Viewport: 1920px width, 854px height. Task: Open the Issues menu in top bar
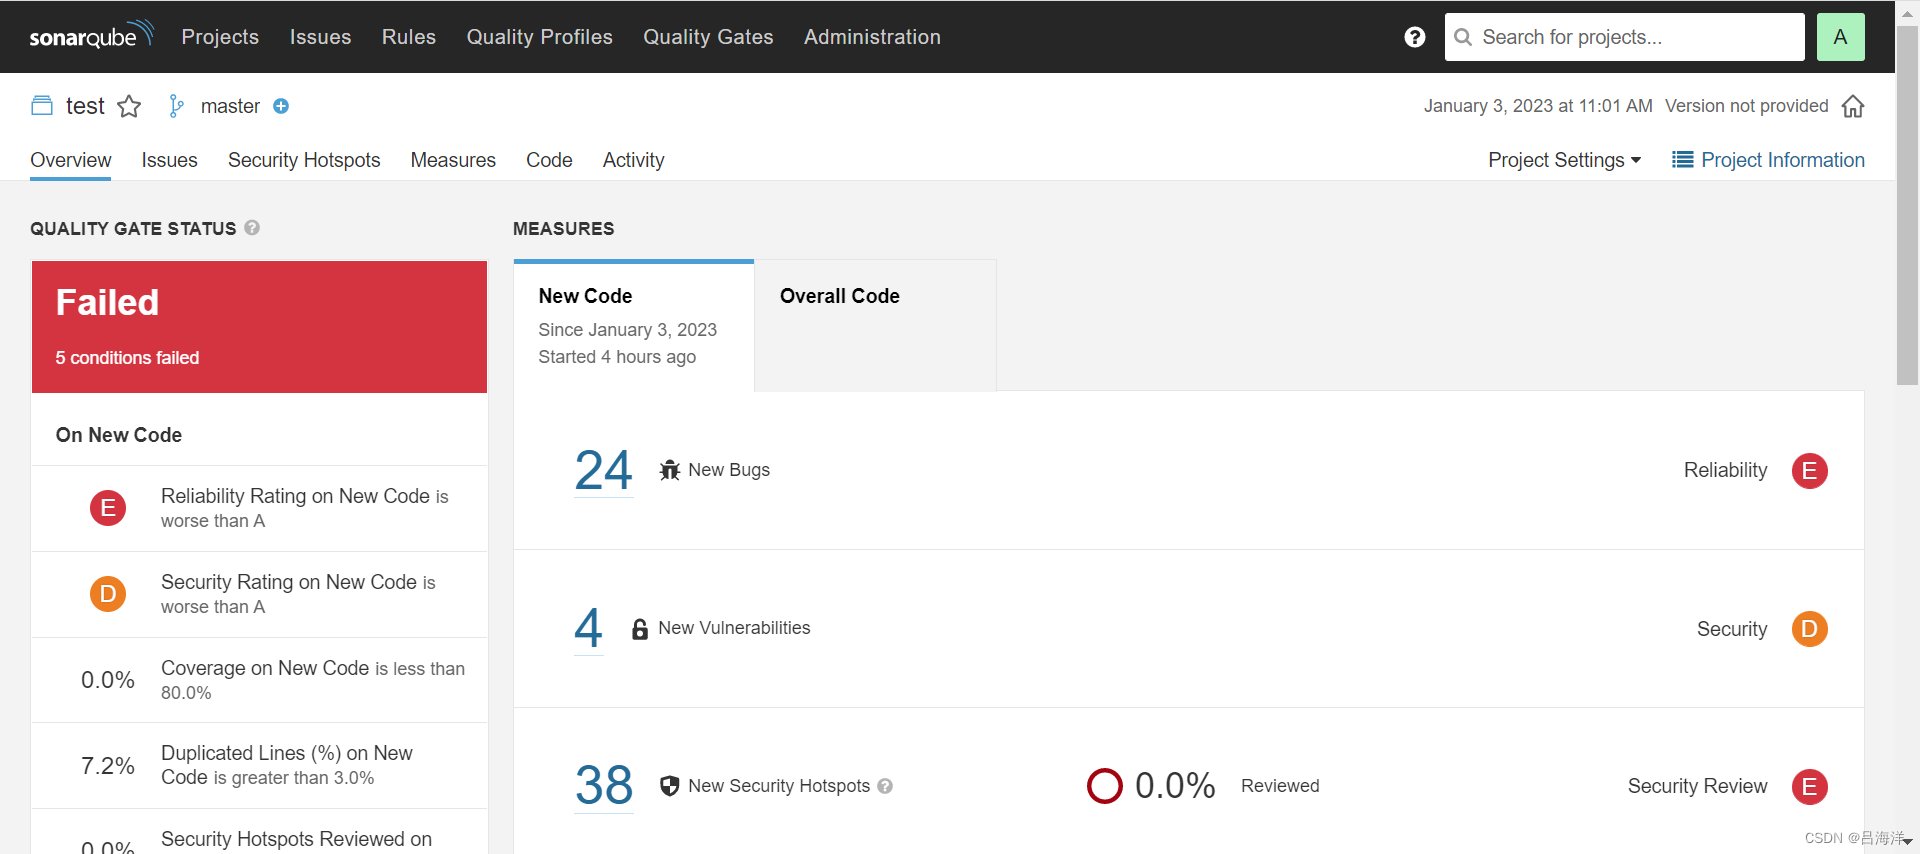tap(320, 37)
